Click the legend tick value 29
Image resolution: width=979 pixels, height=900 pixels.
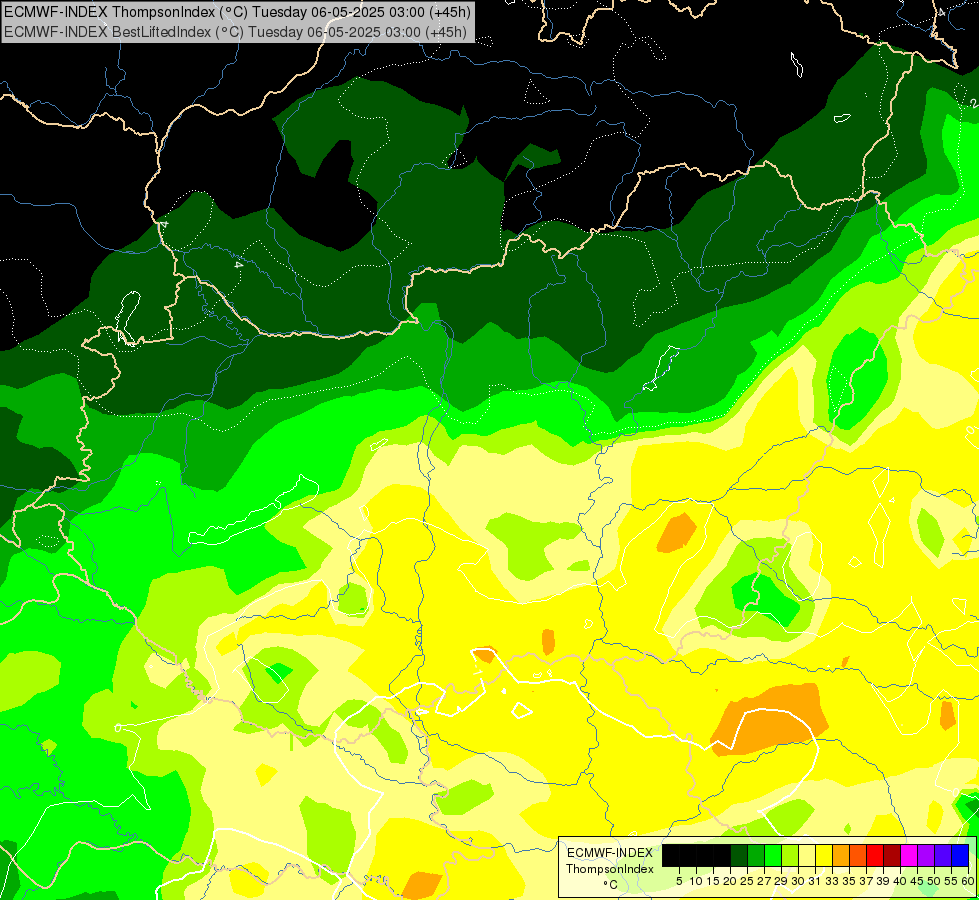pyautogui.click(x=781, y=881)
